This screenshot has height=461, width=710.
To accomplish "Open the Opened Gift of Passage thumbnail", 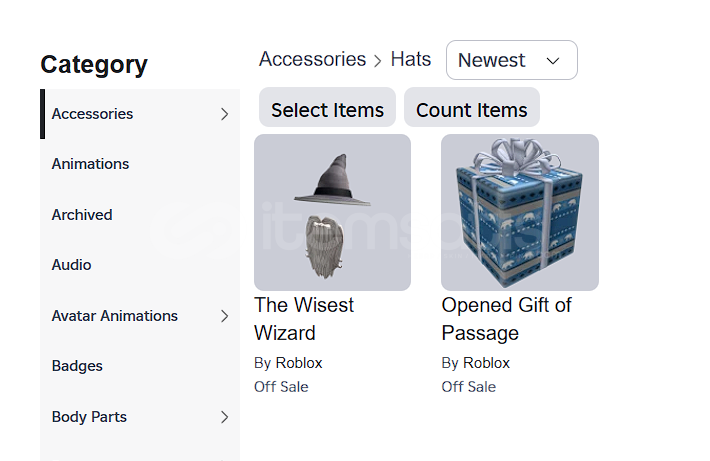I will point(519,212).
